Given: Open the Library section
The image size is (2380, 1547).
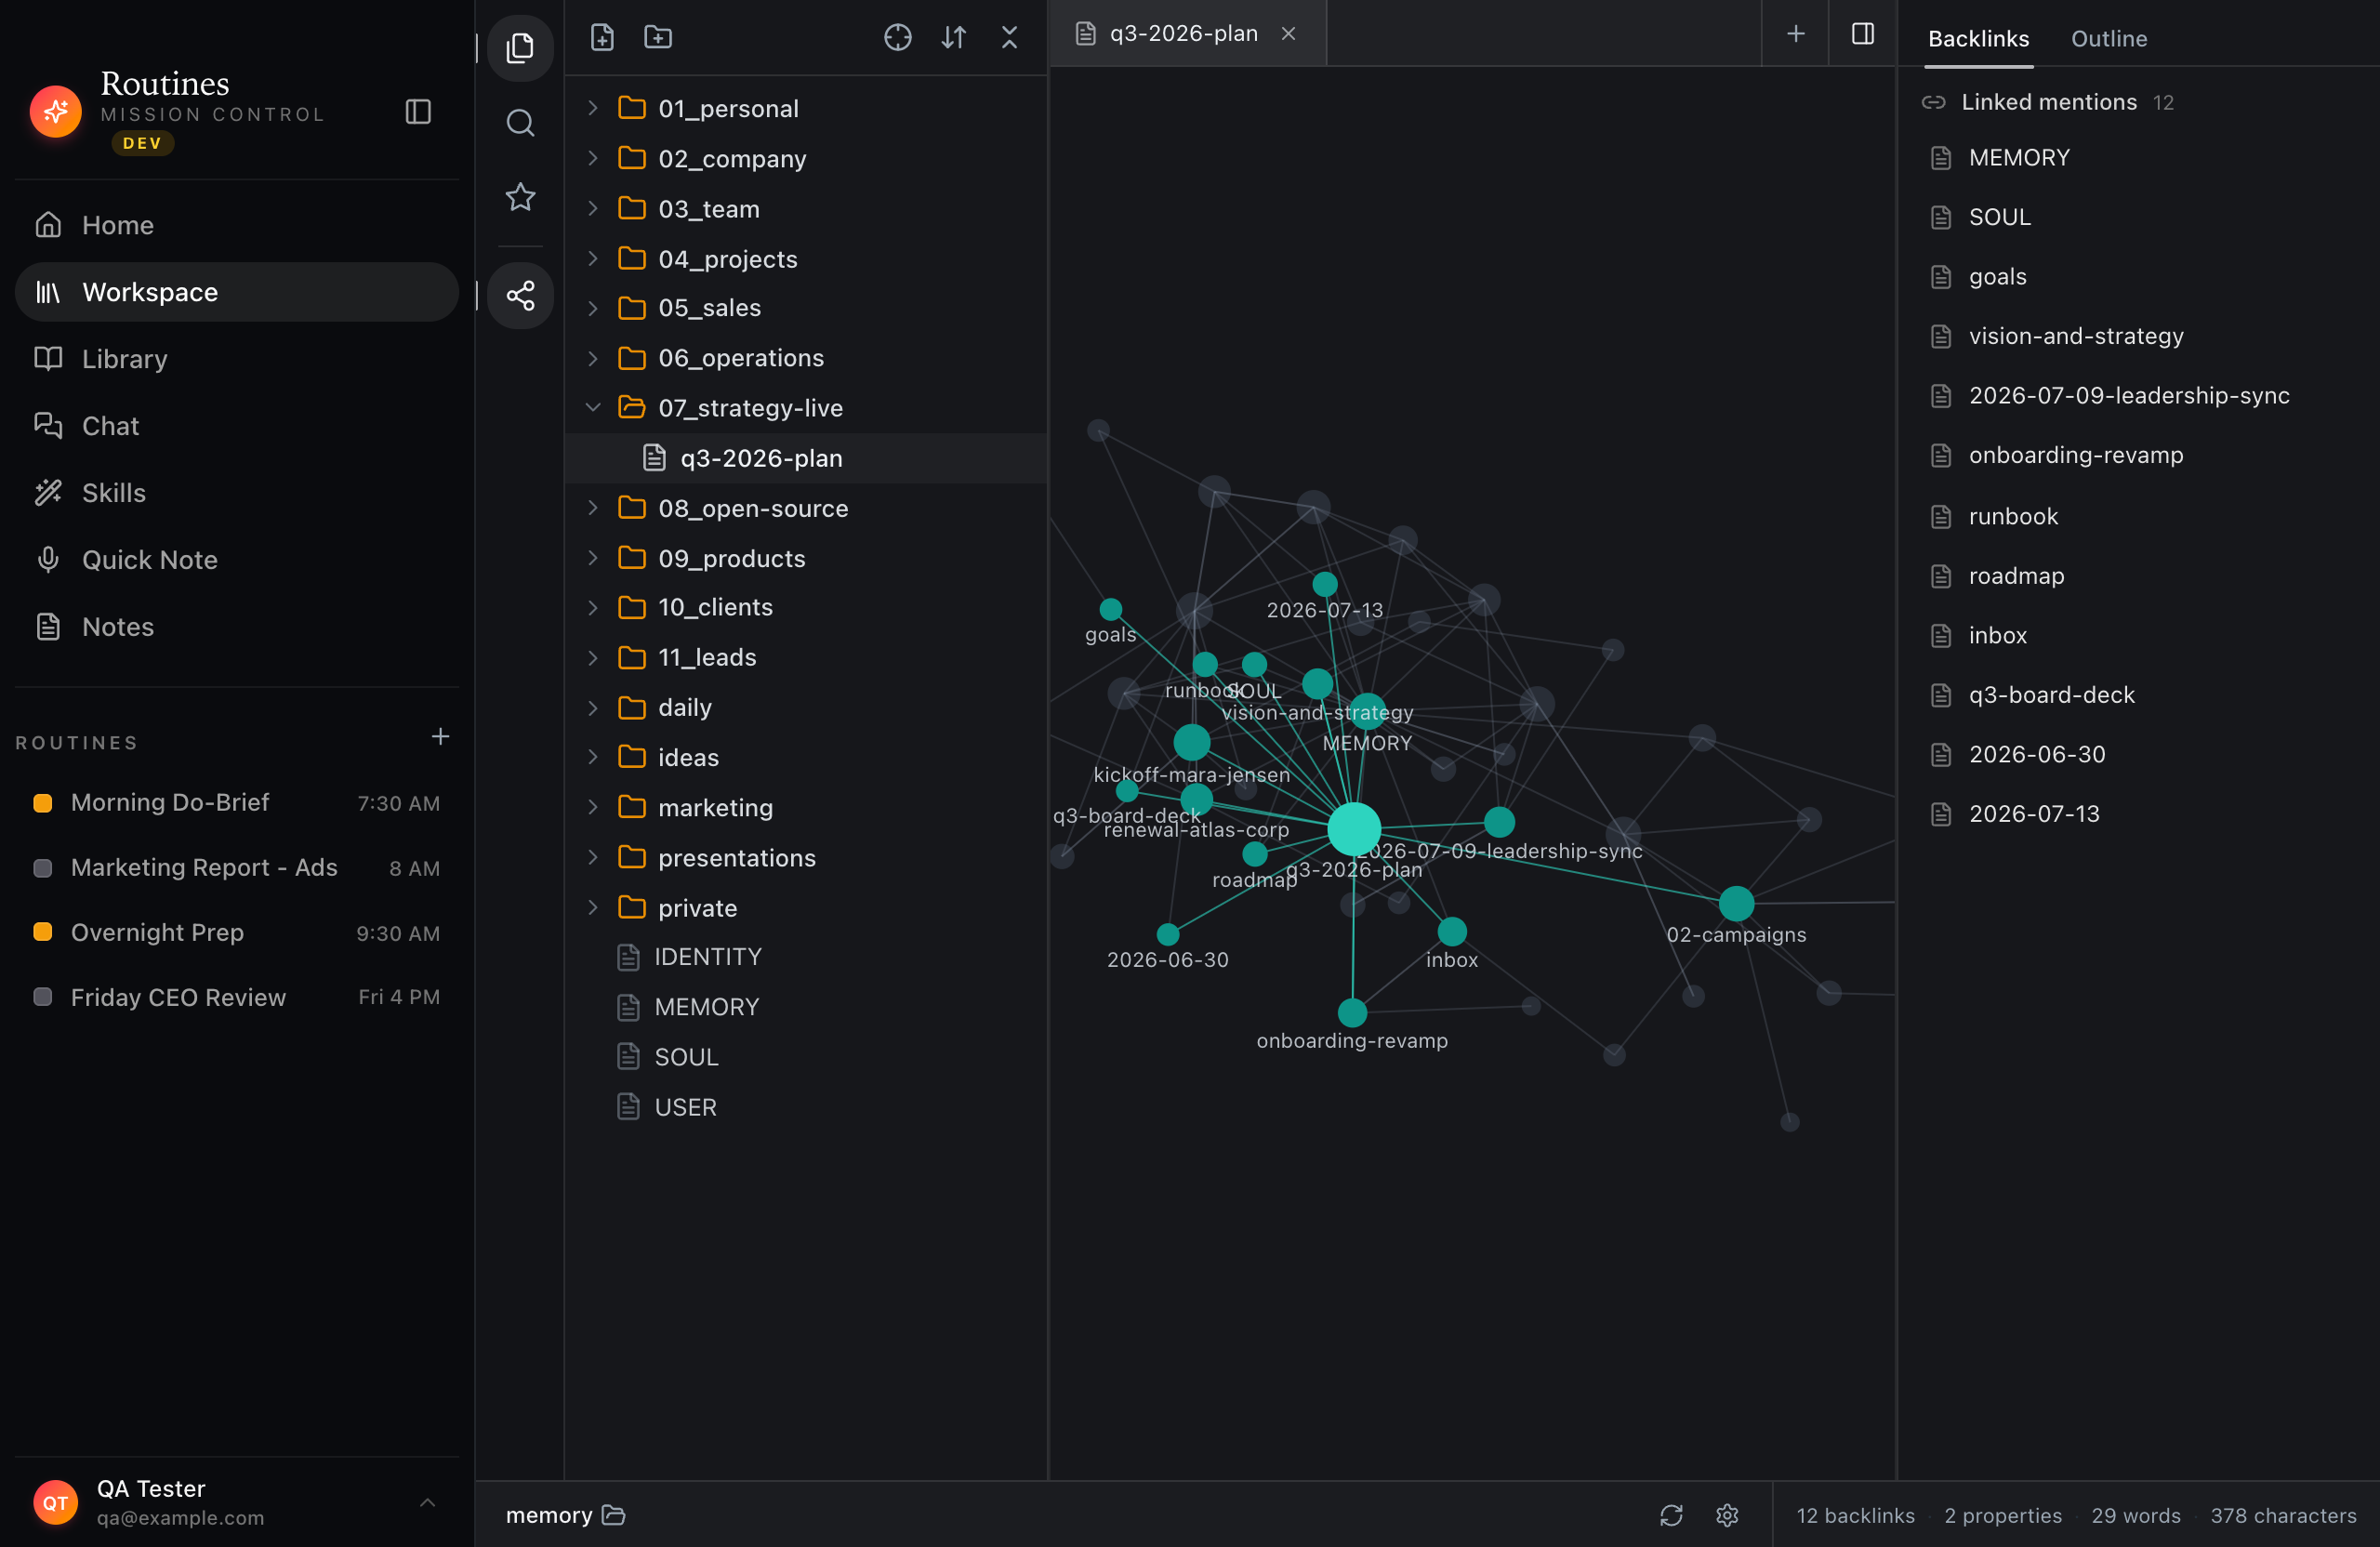Looking at the screenshot, I should click(237, 359).
